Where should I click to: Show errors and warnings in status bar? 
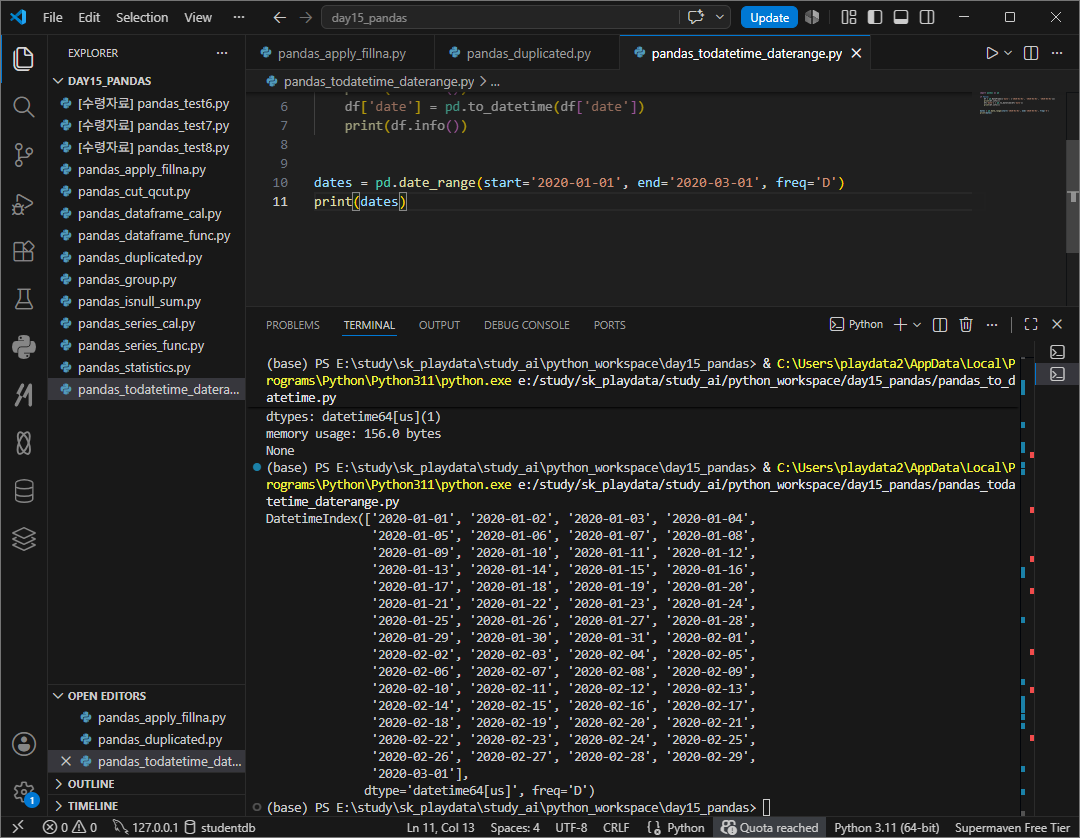pyautogui.click(x=70, y=827)
